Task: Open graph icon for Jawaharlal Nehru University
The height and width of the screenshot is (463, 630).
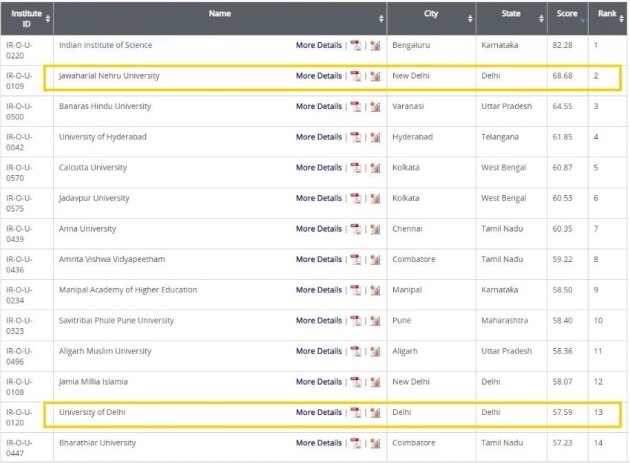Action: 375,76
